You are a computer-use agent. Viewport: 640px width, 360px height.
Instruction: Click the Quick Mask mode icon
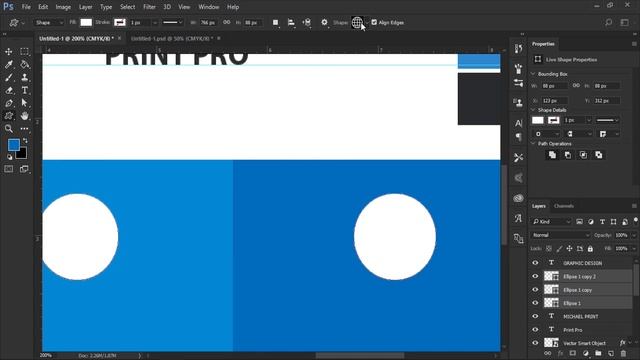9,169
